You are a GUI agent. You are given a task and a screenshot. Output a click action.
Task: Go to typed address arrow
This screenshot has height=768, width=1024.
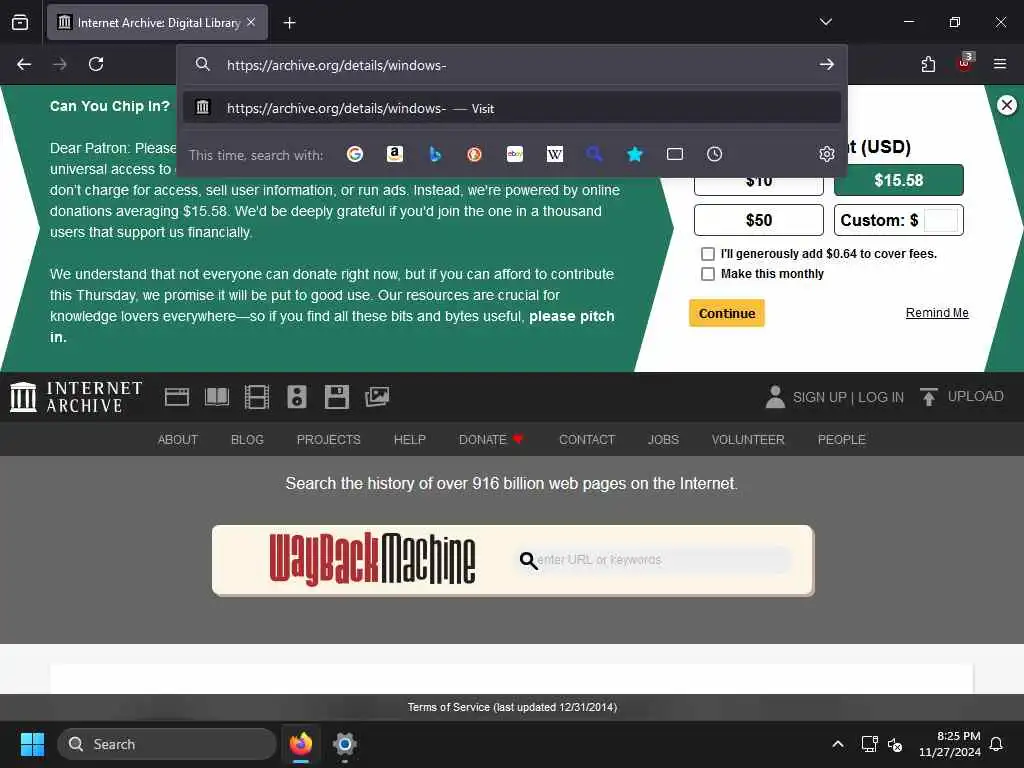pyautogui.click(x=826, y=65)
